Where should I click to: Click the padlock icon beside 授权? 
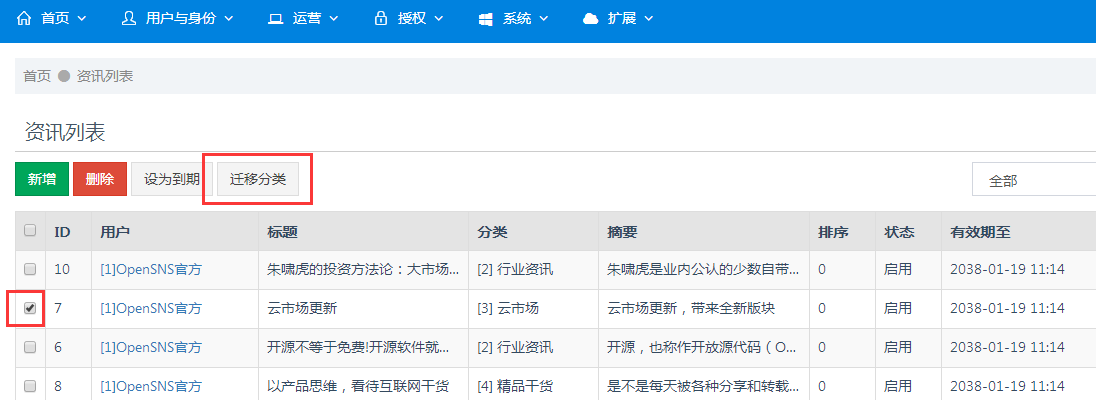[381, 19]
